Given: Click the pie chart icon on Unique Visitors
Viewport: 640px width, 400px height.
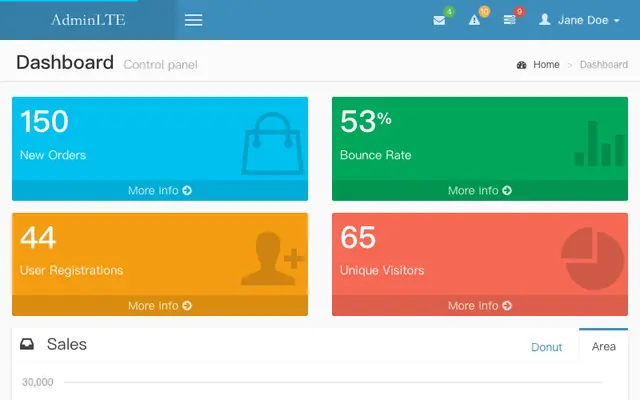Looking at the screenshot, I should pyautogui.click(x=592, y=258).
